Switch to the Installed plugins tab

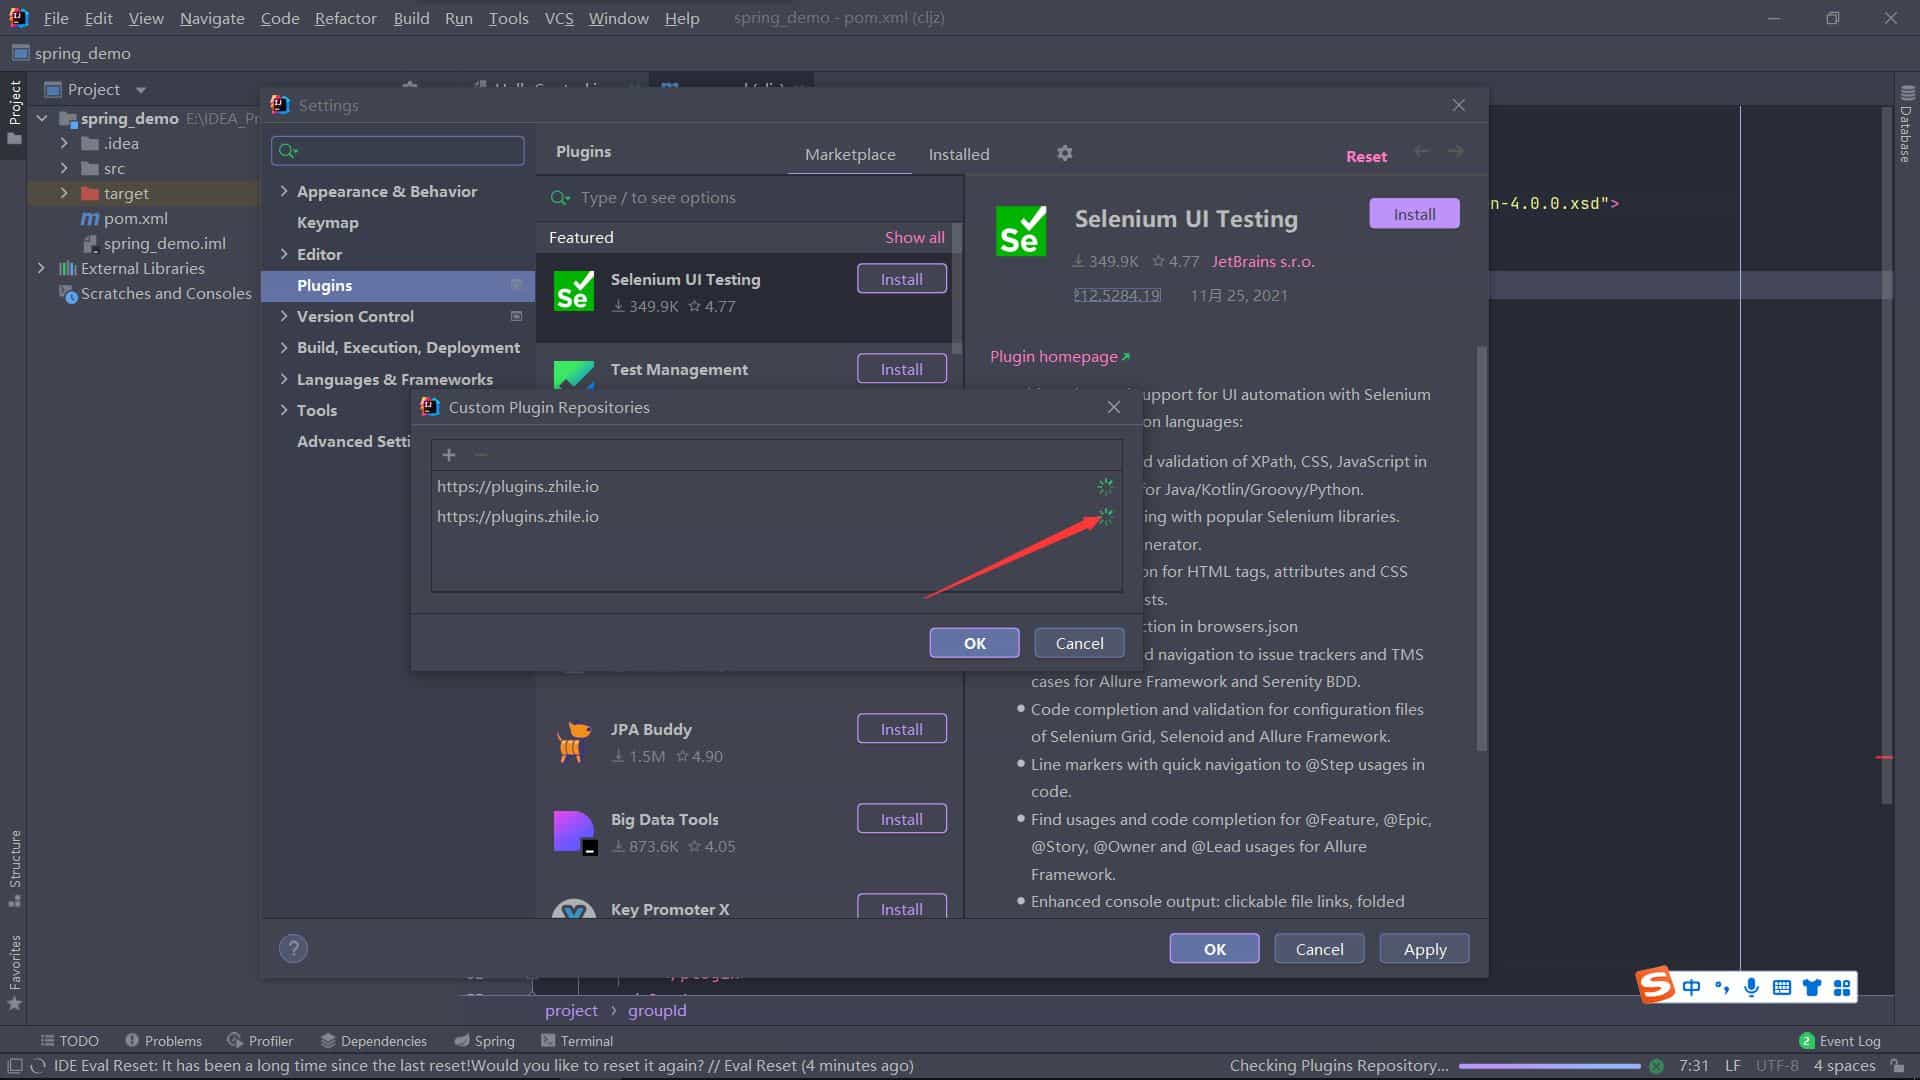coord(958,154)
